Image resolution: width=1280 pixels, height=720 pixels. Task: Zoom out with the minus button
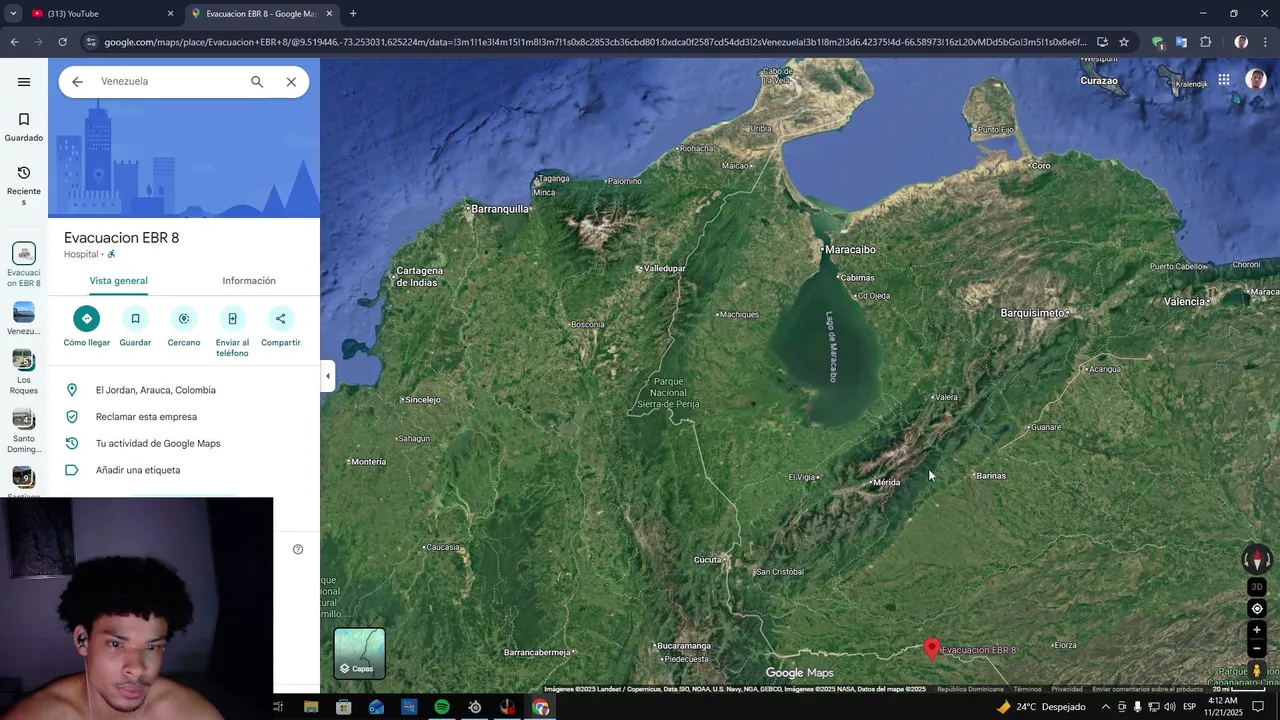pos(1257,648)
